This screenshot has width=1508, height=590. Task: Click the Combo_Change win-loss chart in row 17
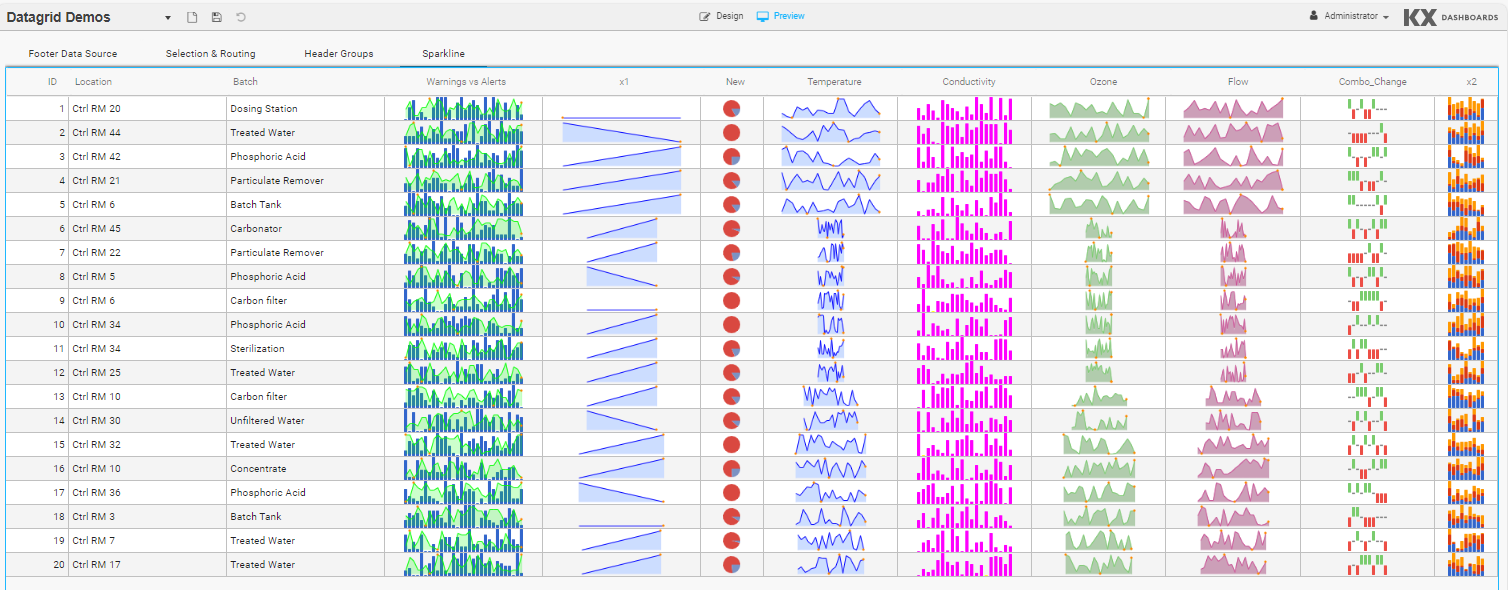(1367, 492)
